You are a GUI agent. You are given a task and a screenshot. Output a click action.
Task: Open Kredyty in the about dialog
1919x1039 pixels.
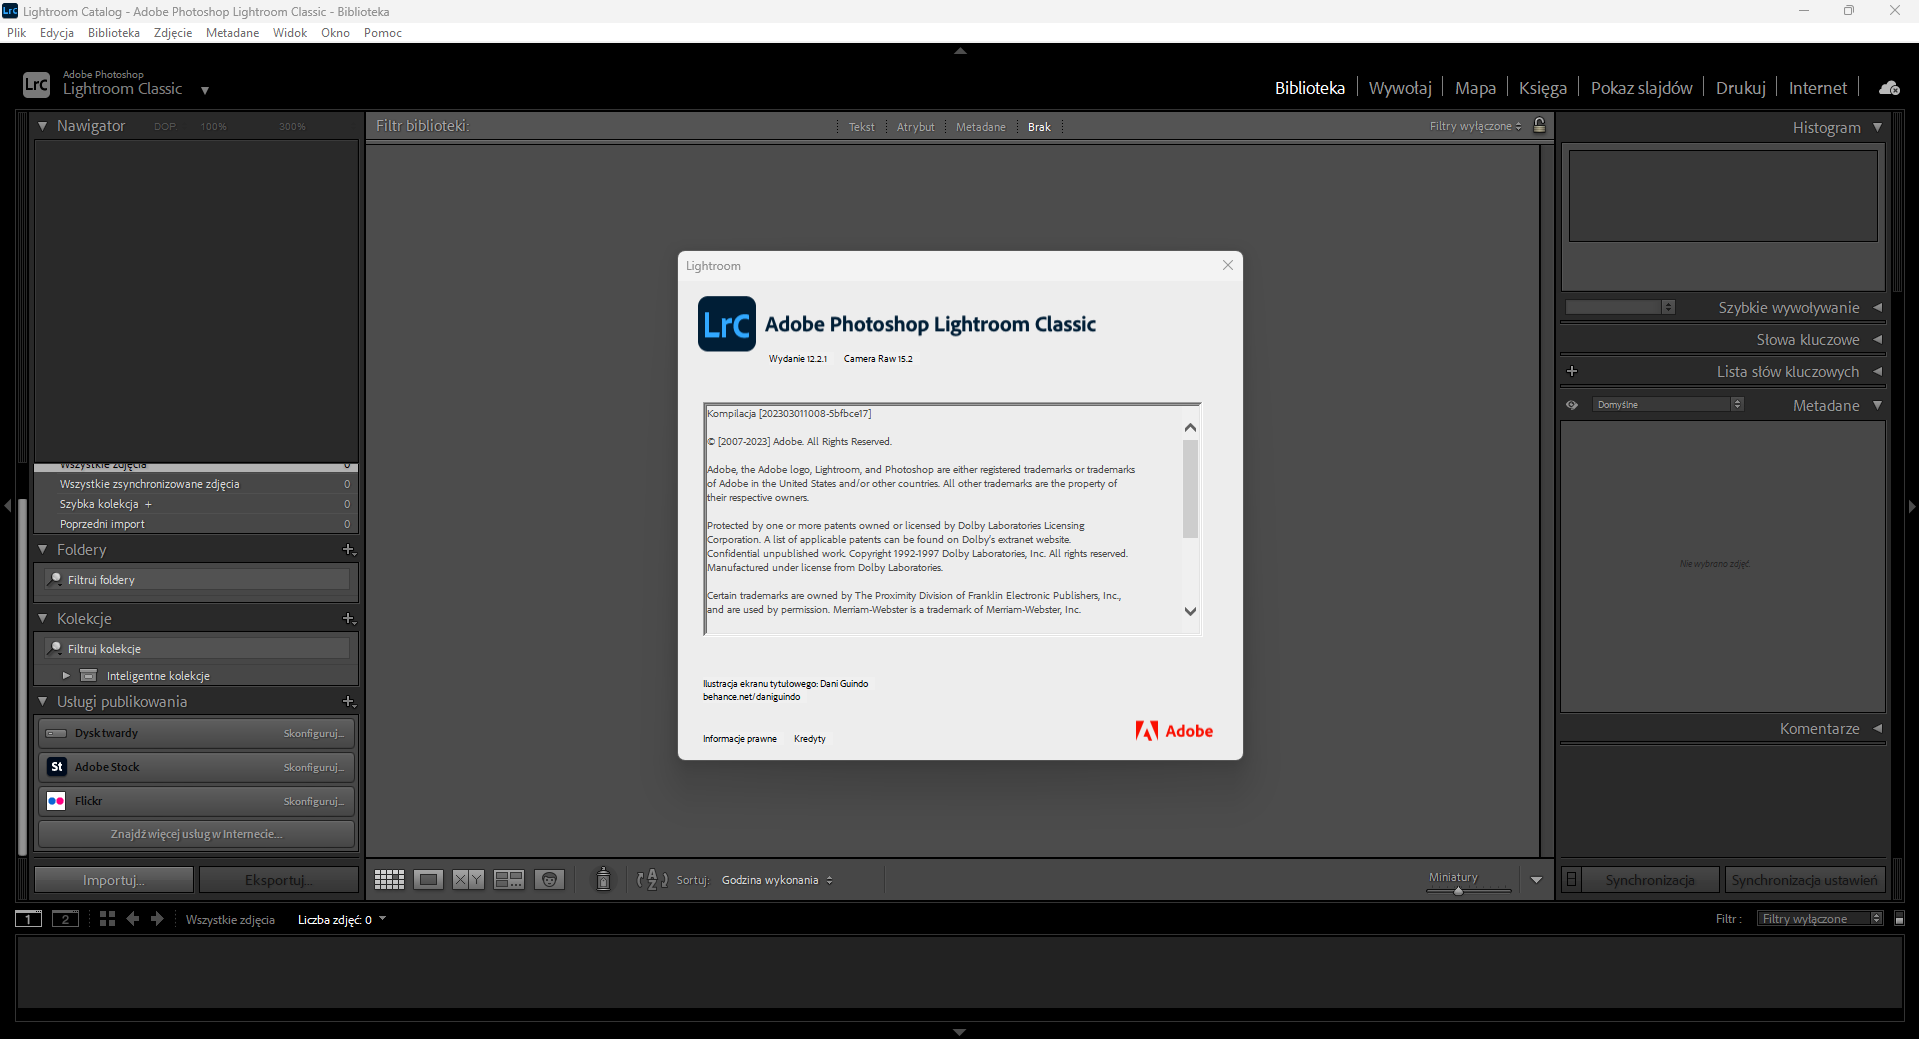810,739
